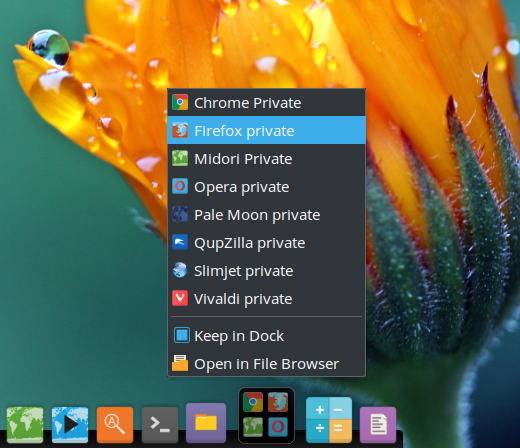Launch the media player dock icon
The image size is (520, 448).
[70, 425]
